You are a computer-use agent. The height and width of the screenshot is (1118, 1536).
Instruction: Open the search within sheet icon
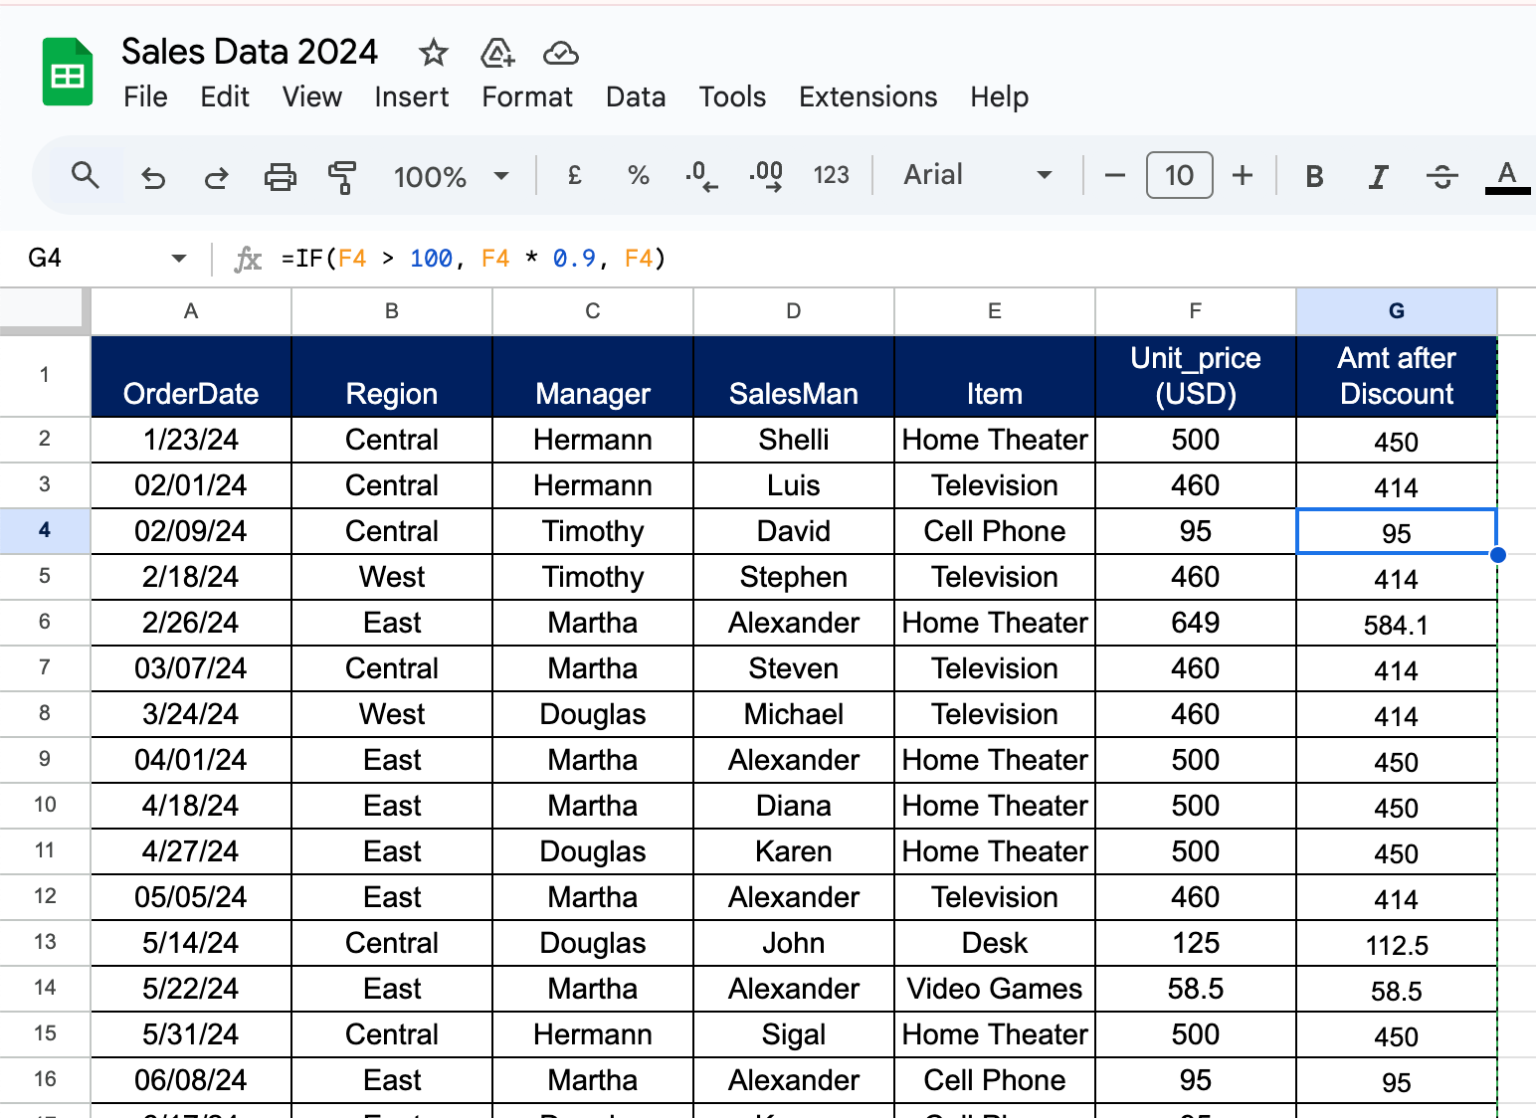point(85,176)
